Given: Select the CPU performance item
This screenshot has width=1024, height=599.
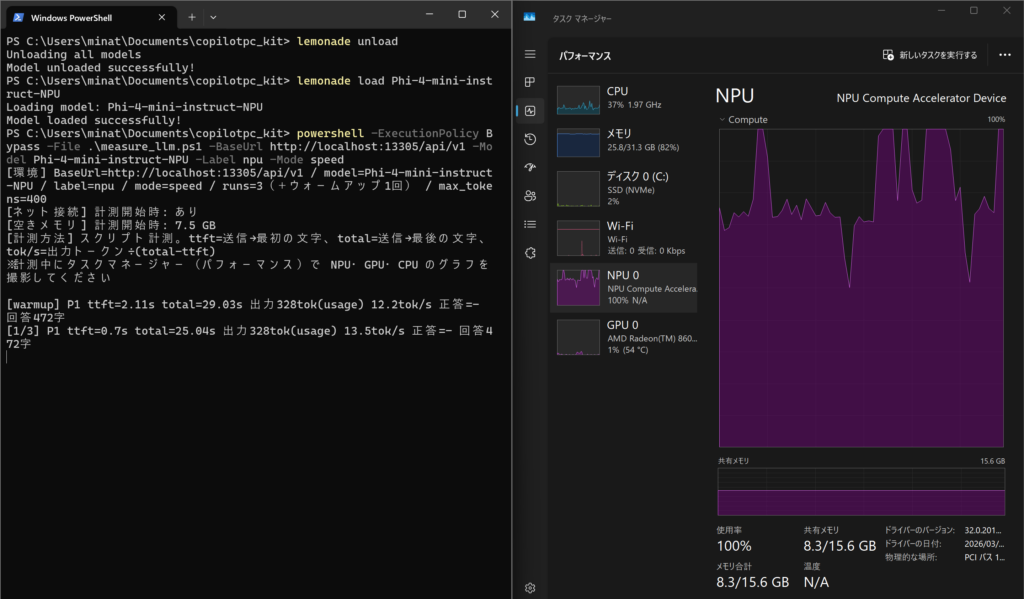Looking at the screenshot, I should (624, 99).
